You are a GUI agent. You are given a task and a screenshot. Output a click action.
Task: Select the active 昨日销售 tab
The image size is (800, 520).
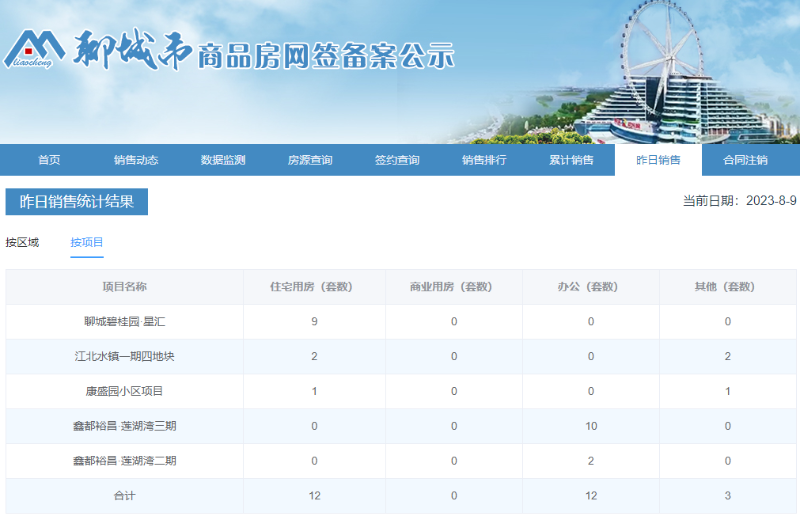tap(658, 160)
